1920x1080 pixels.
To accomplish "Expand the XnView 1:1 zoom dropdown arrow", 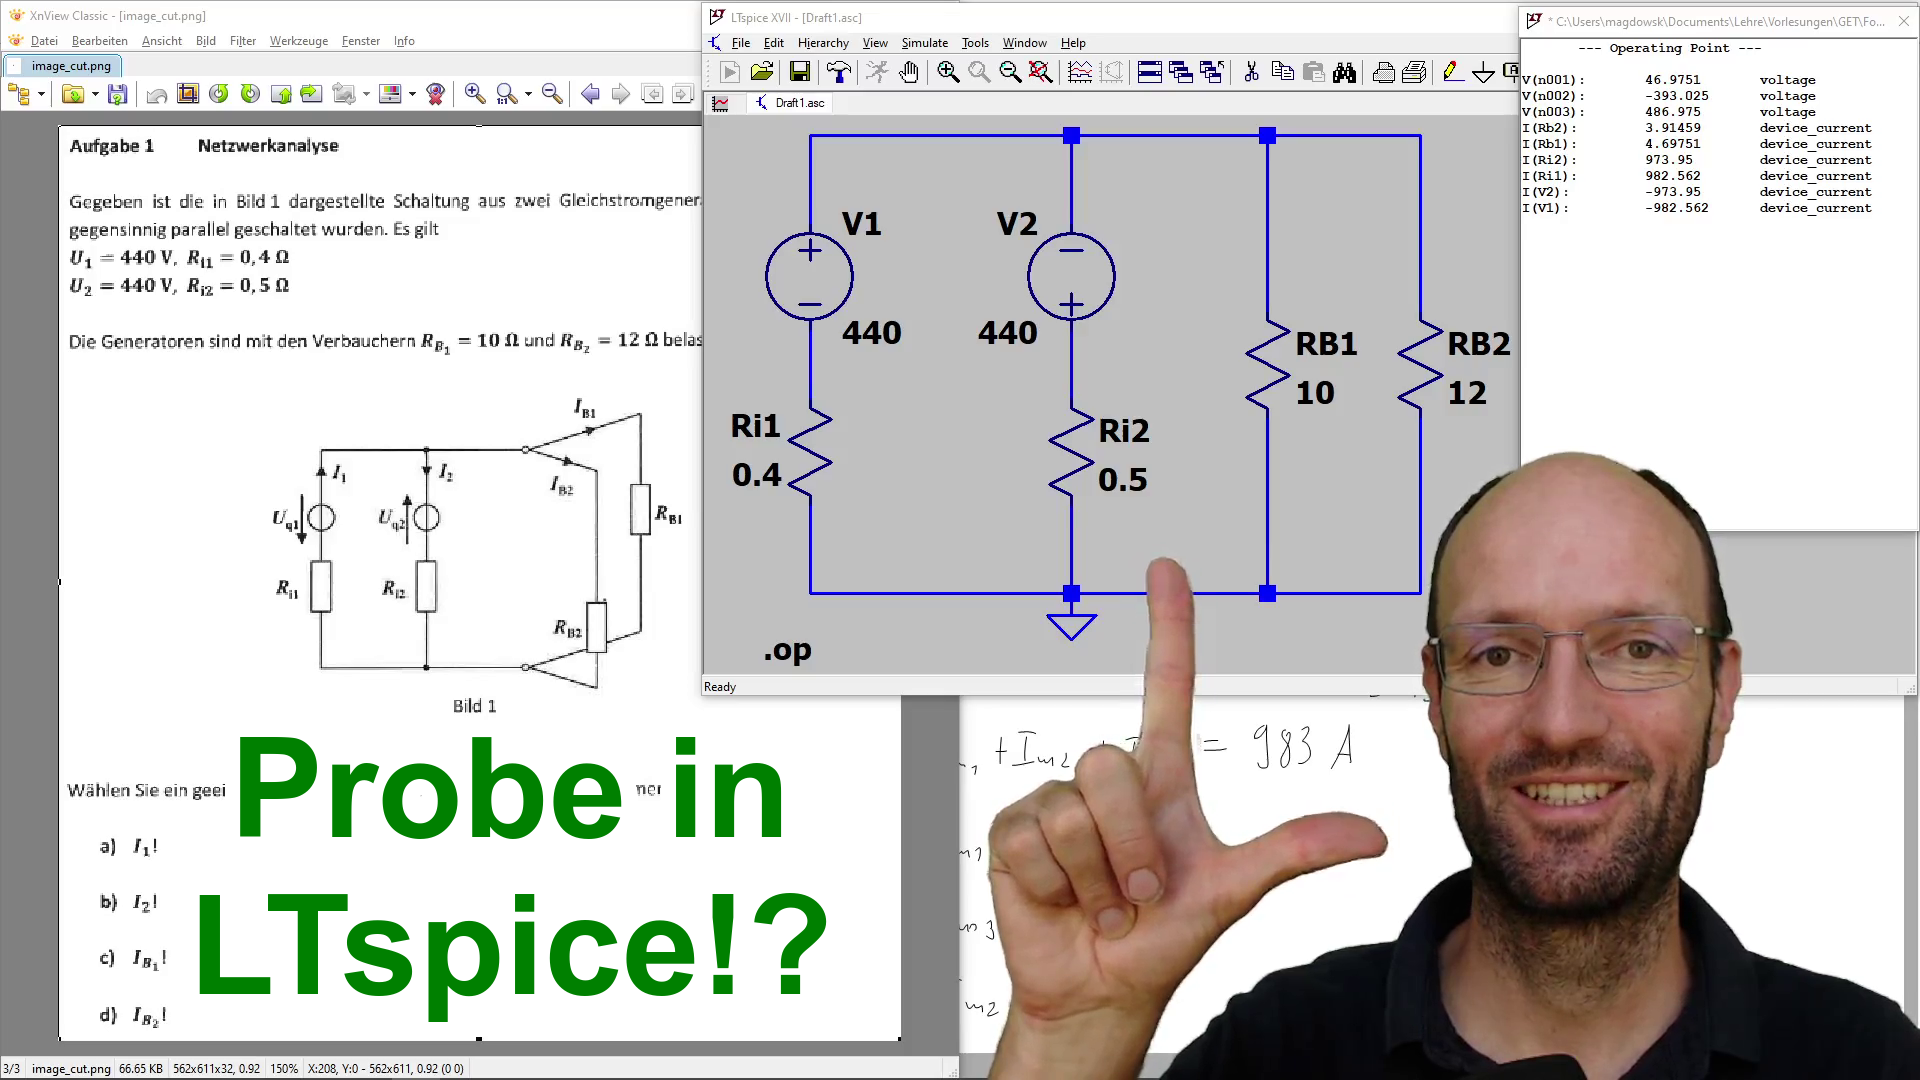I will 528,94.
